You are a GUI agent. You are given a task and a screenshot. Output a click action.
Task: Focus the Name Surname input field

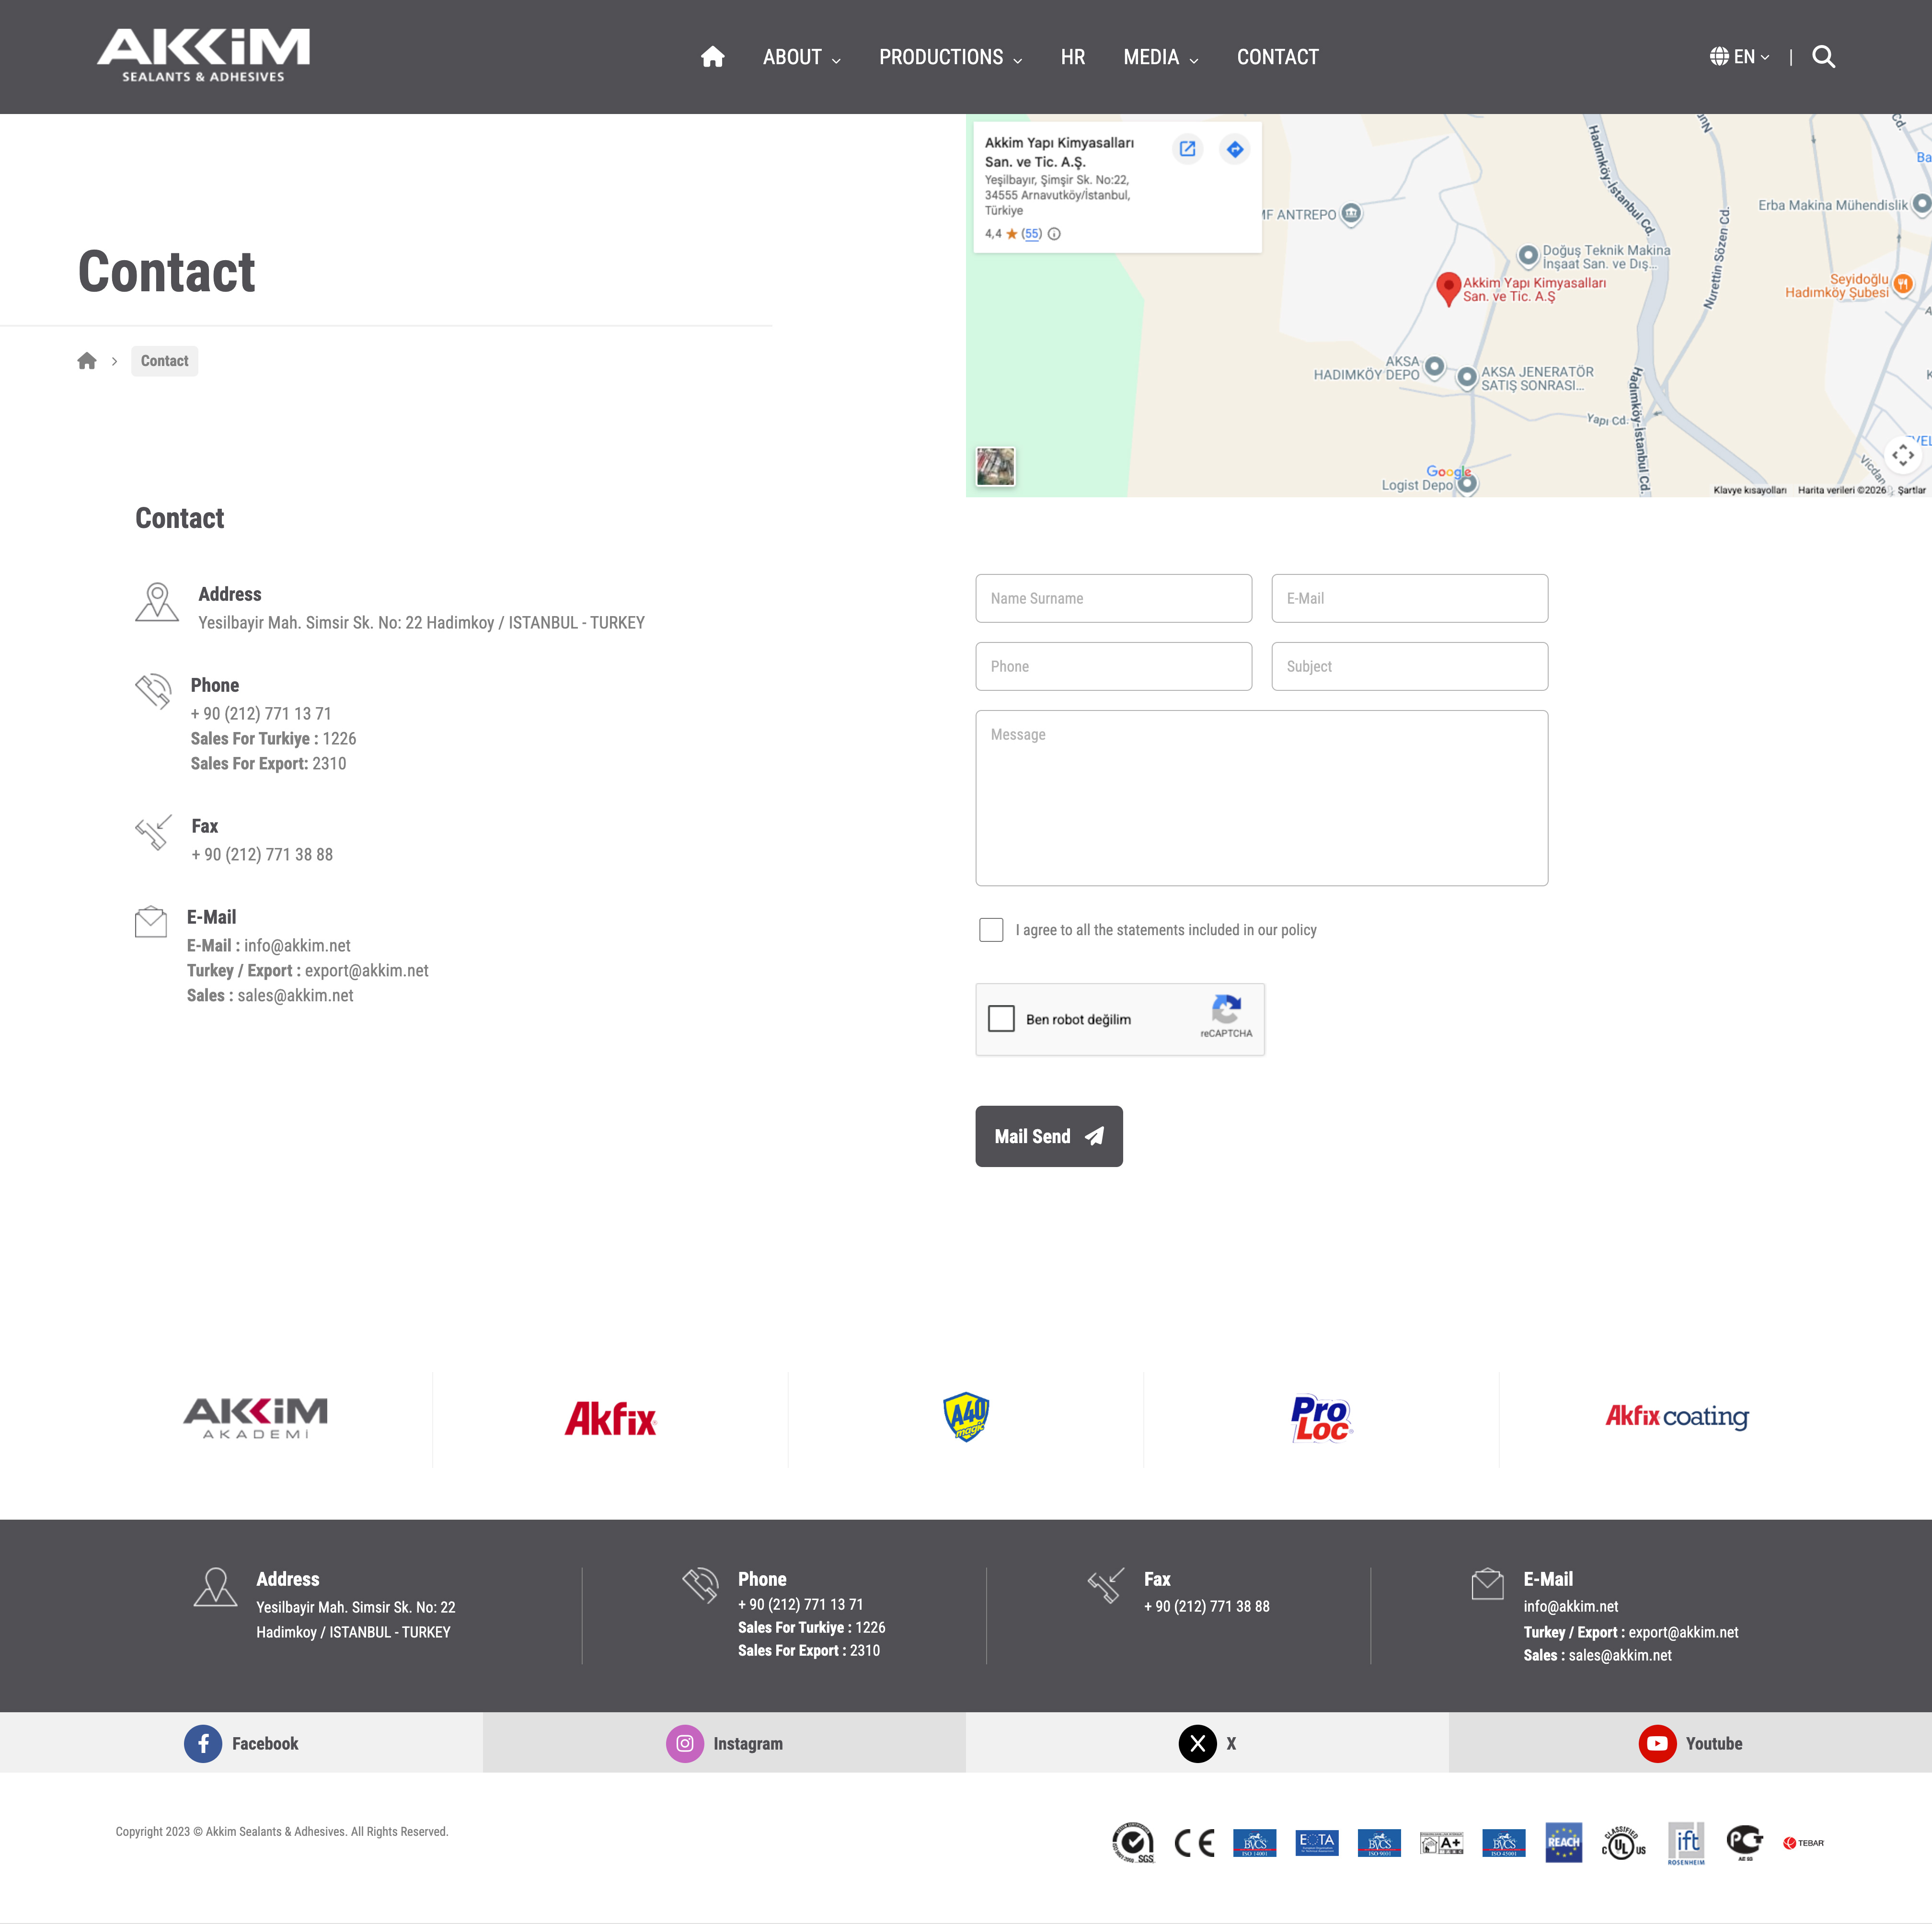click(1113, 598)
